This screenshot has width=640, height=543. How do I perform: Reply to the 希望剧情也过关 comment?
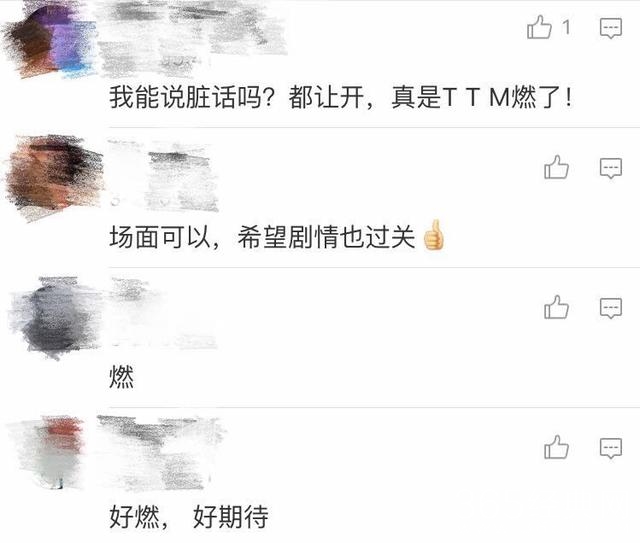pos(611,168)
